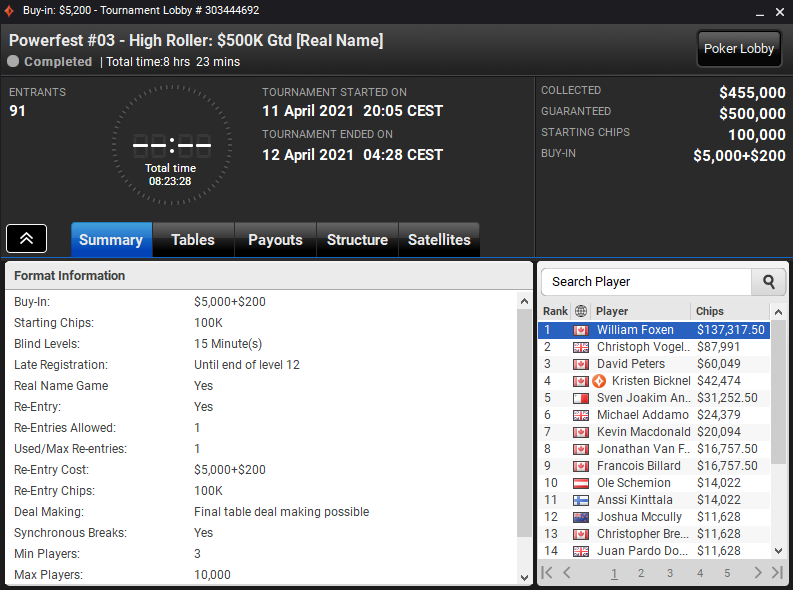Open page 3 of player rankings

coord(670,573)
